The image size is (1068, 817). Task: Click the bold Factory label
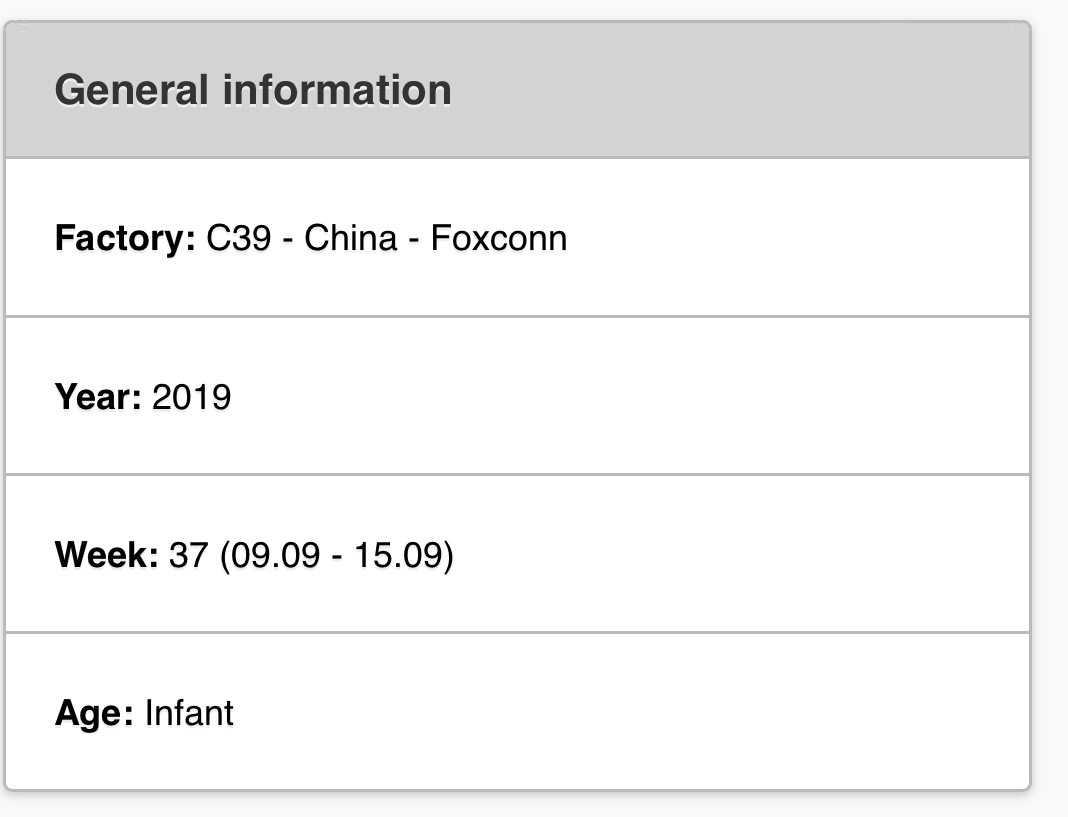125,238
